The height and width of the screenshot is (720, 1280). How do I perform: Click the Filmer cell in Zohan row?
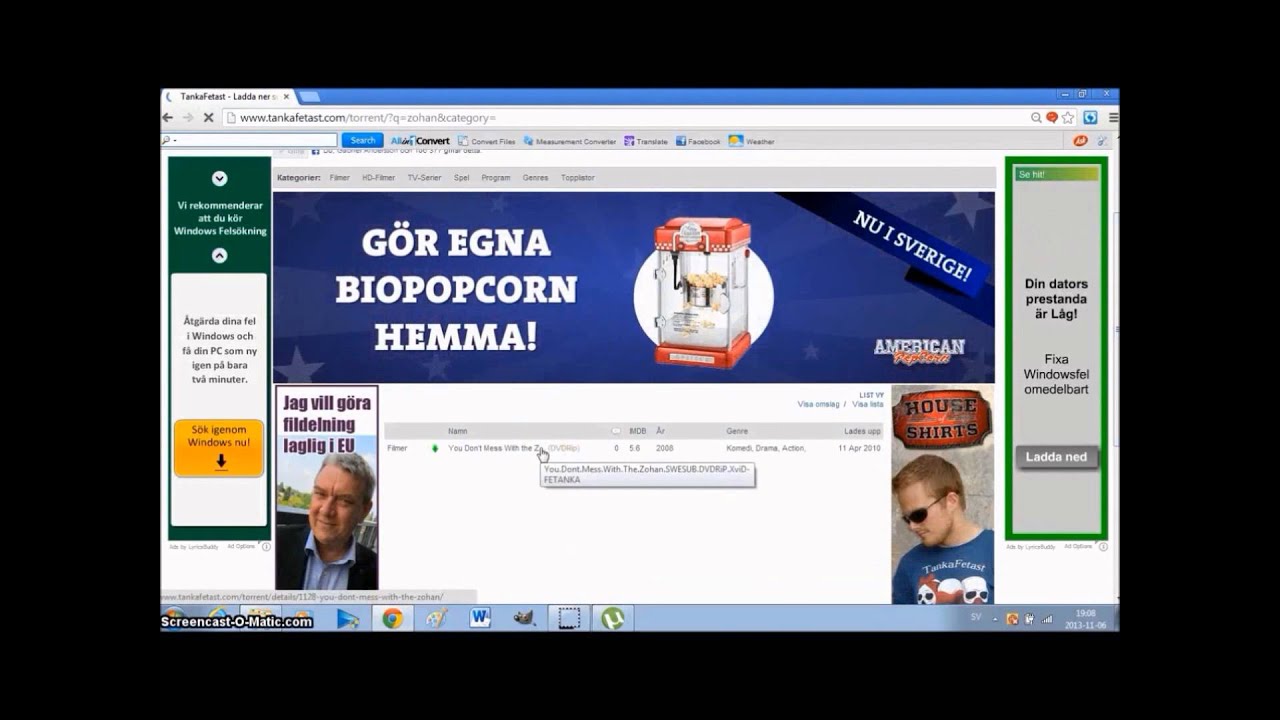tap(397, 448)
